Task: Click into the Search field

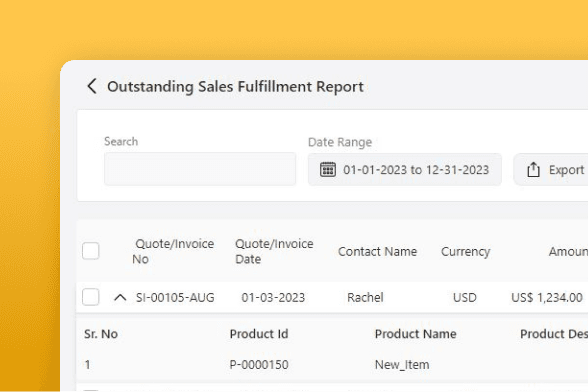Action: click(x=200, y=169)
